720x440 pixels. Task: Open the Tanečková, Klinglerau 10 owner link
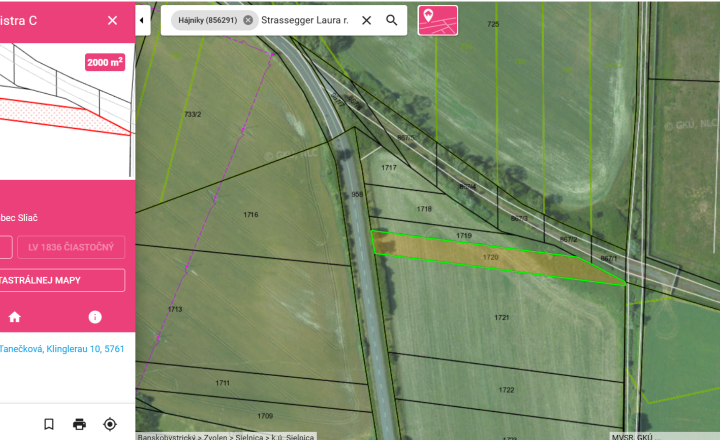pyautogui.click(x=62, y=349)
